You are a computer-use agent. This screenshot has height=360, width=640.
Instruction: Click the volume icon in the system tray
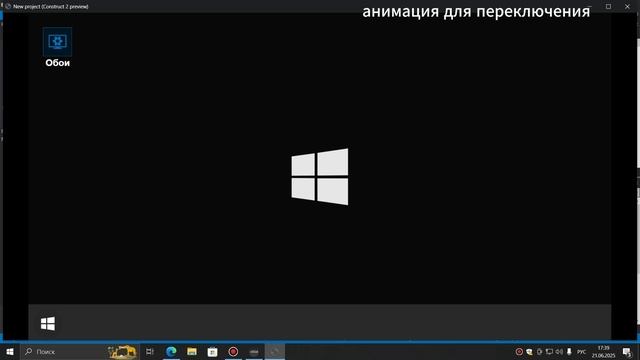tap(559, 351)
